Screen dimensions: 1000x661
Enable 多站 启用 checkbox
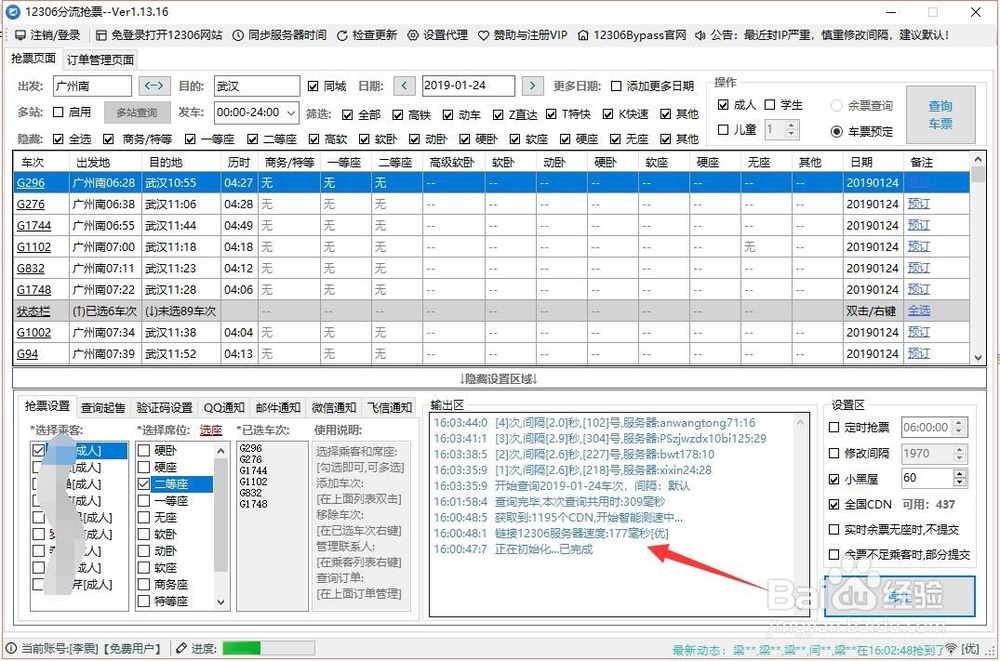pyautogui.click(x=58, y=112)
